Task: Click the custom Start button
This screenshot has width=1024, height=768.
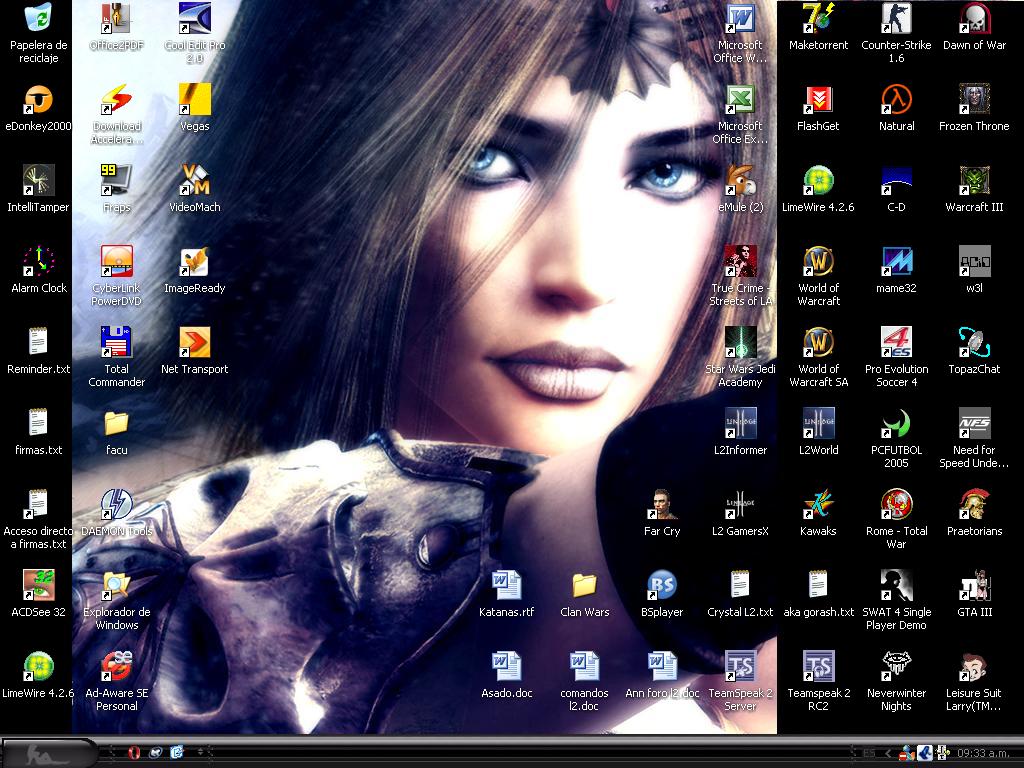Action: pos(50,753)
